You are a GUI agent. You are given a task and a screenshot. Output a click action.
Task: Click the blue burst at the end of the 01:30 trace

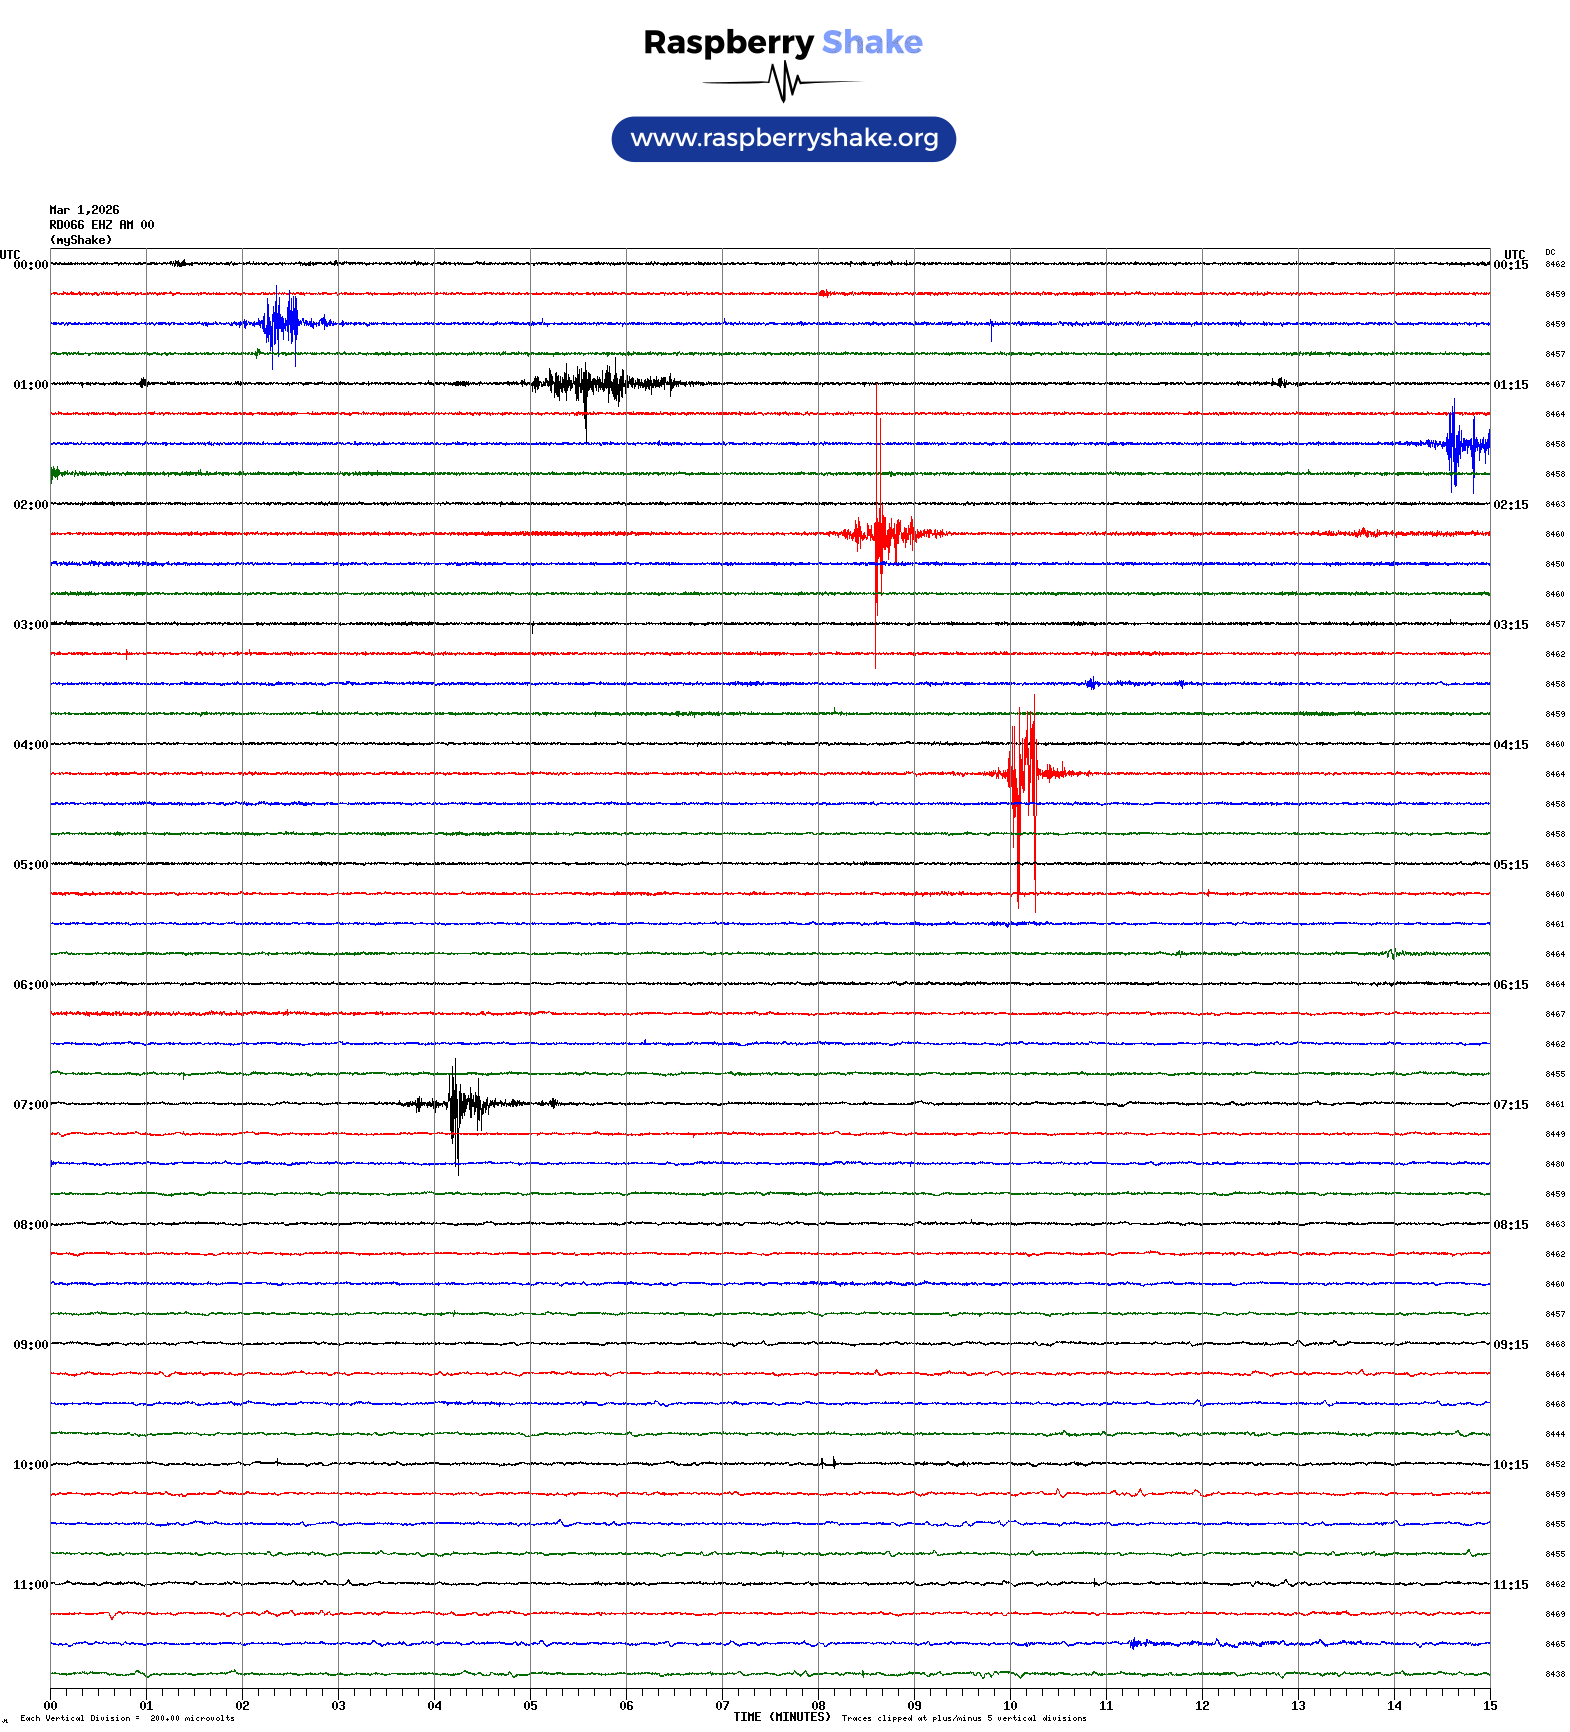(1463, 444)
